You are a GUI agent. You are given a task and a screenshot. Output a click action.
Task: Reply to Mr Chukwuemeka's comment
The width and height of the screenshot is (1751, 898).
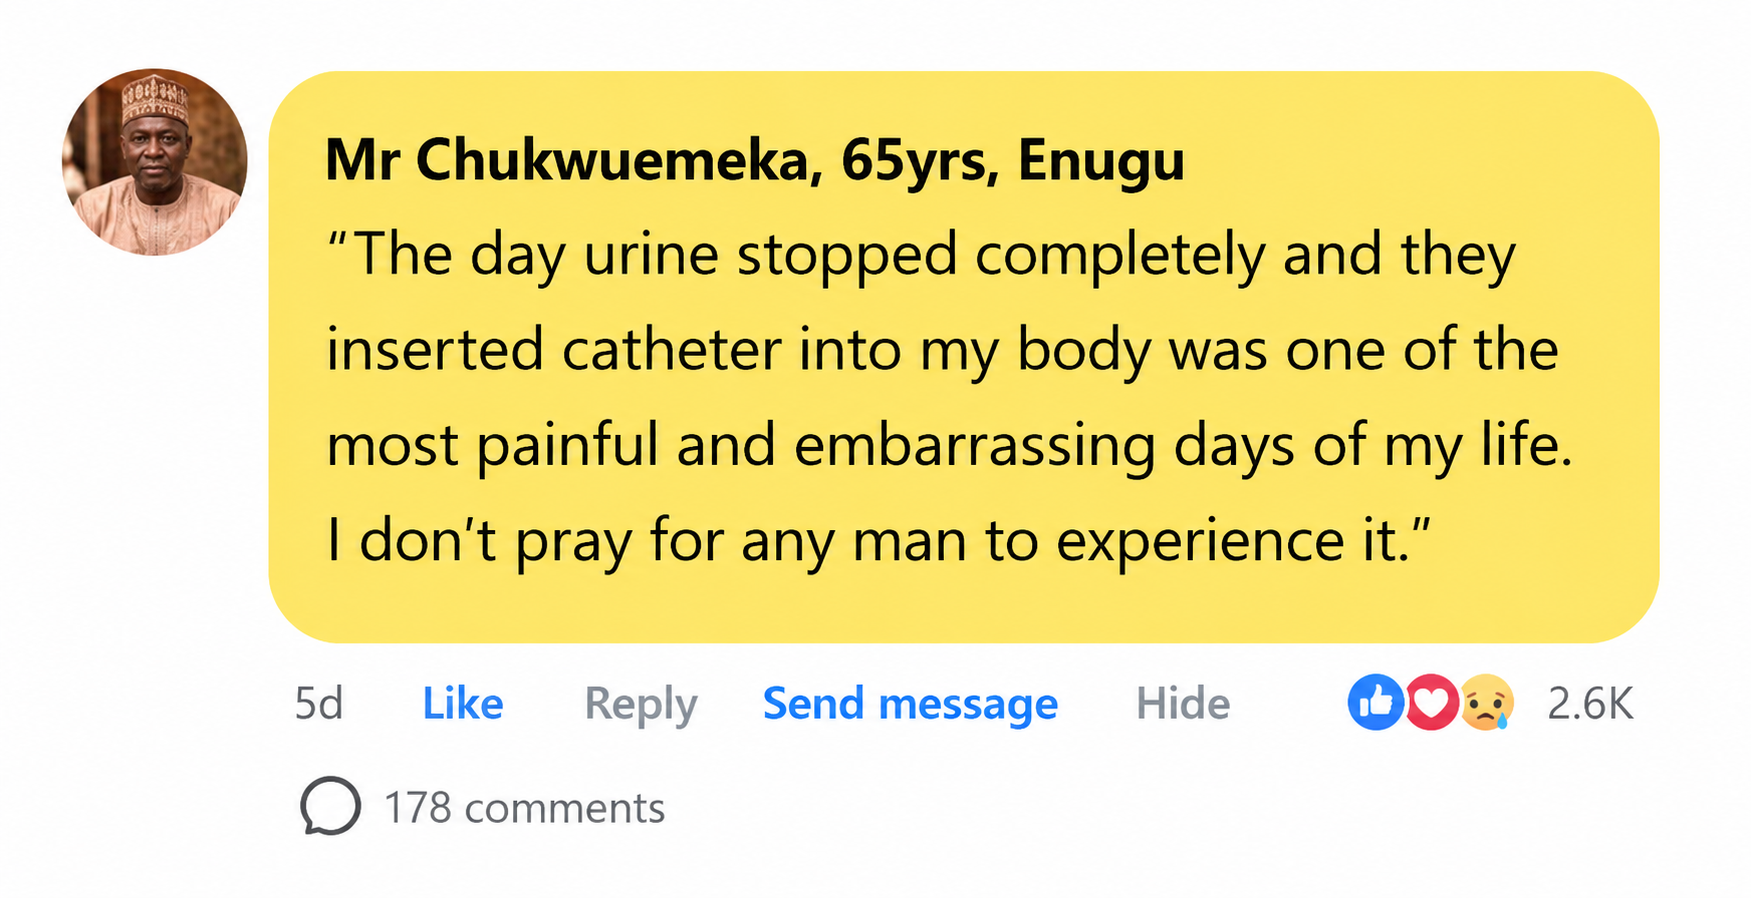[x=640, y=705]
